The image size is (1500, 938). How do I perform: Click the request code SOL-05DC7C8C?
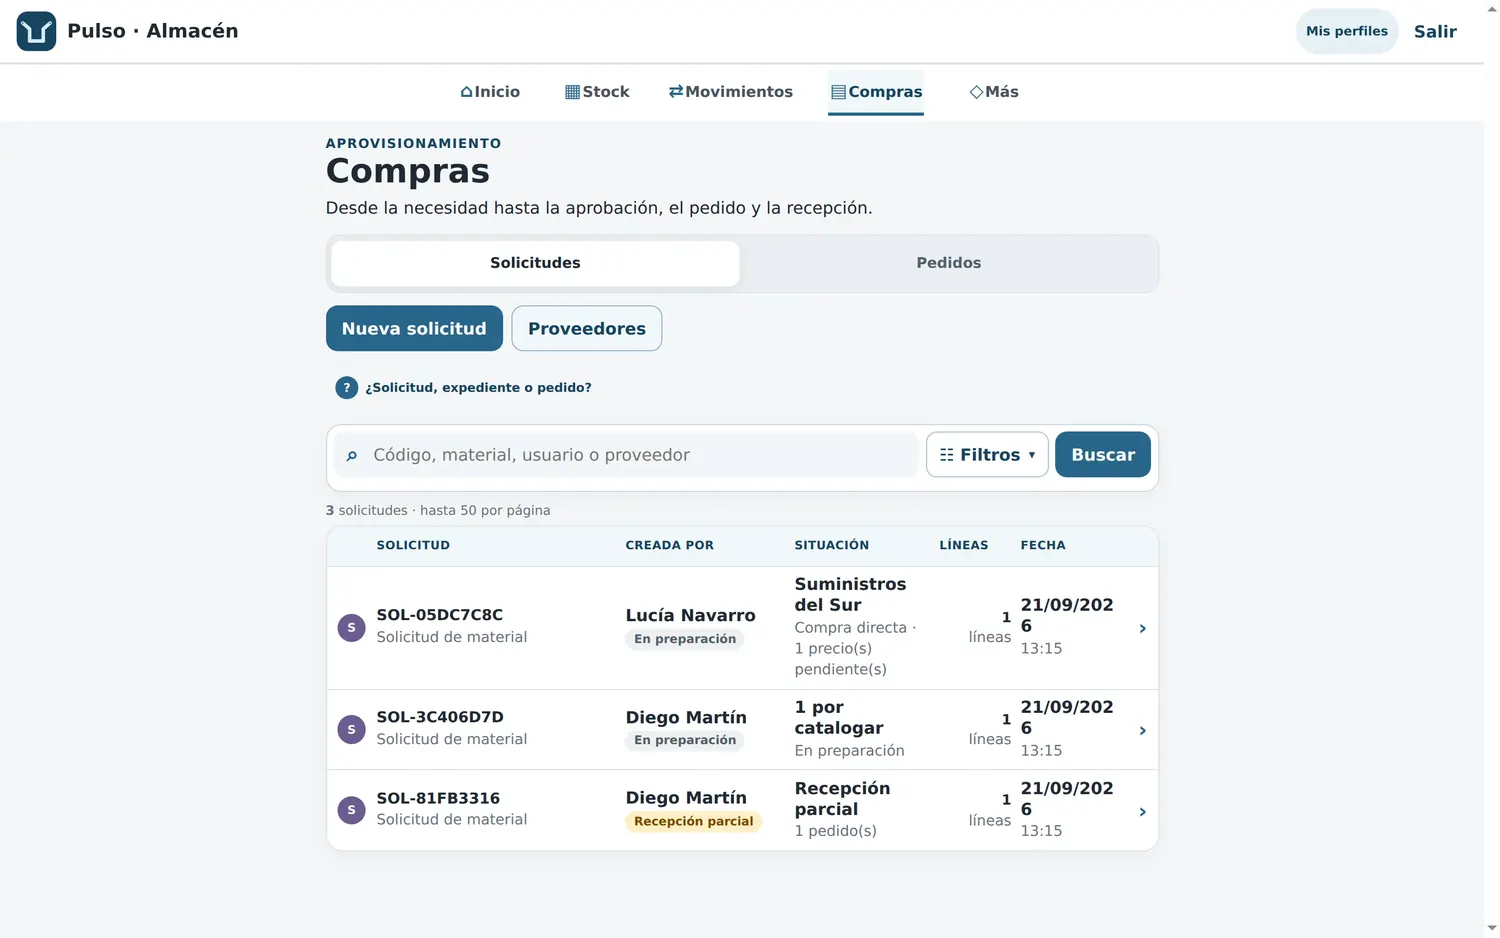coord(439,615)
